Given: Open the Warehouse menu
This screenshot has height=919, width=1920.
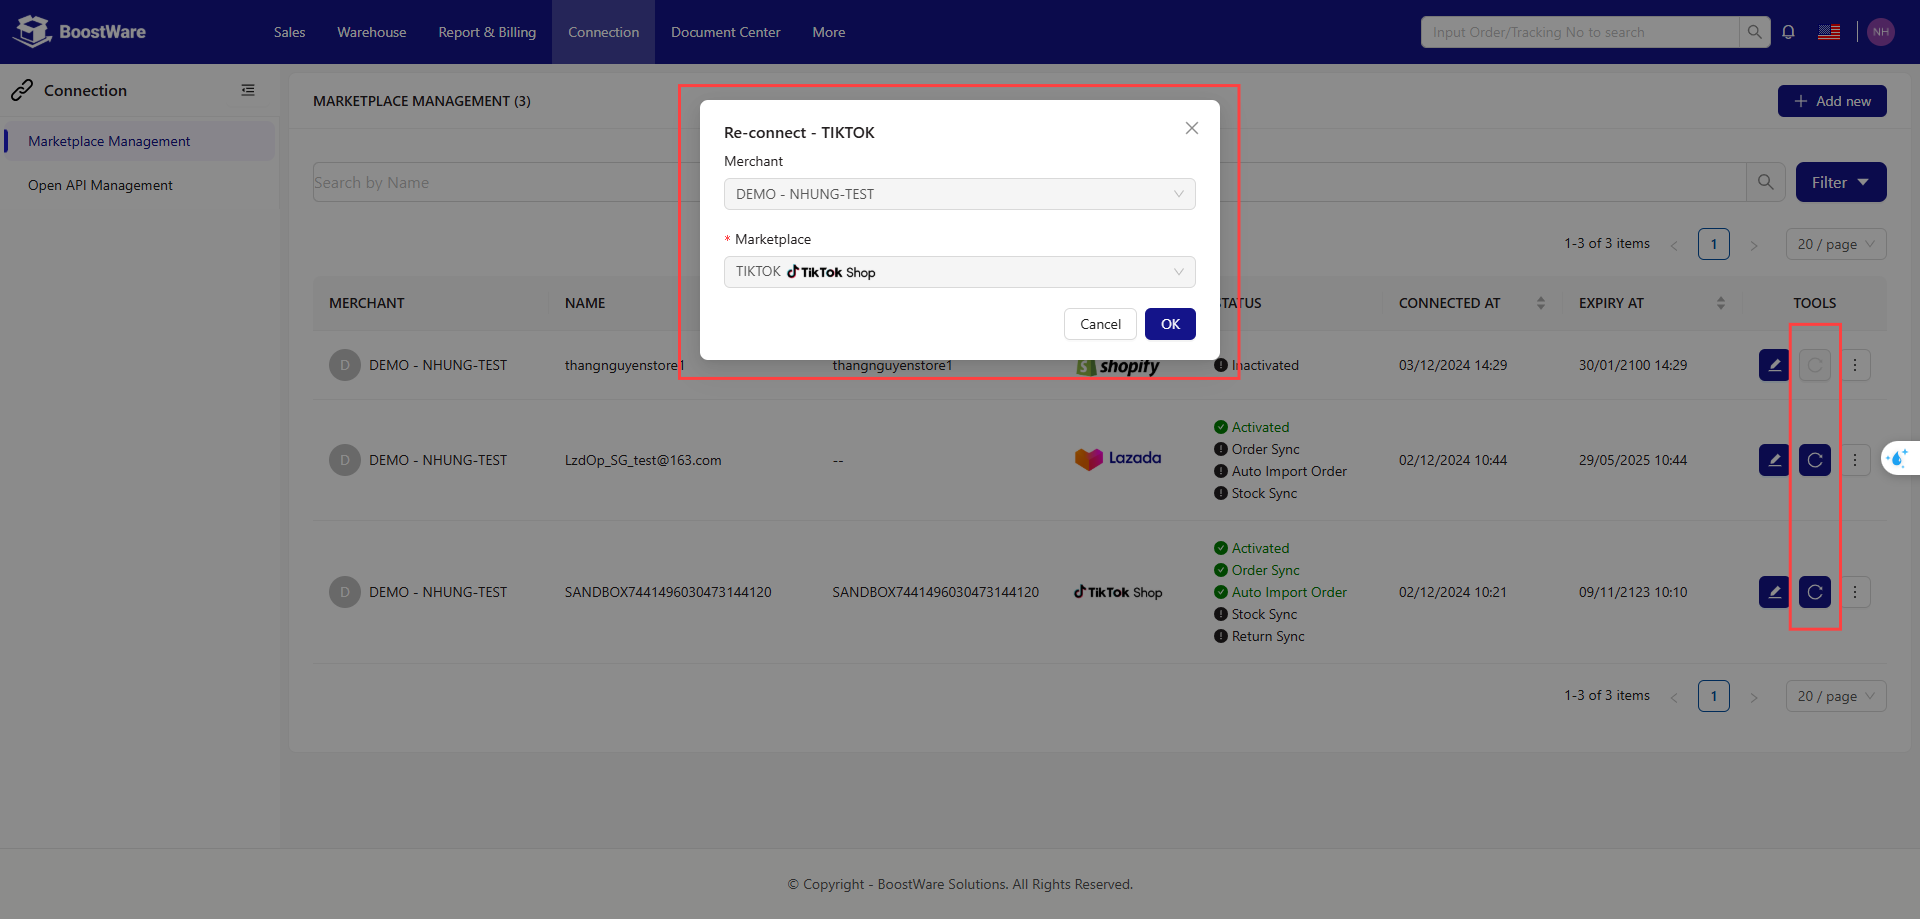Looking at the screenshot, I should (x=372, y=32).
